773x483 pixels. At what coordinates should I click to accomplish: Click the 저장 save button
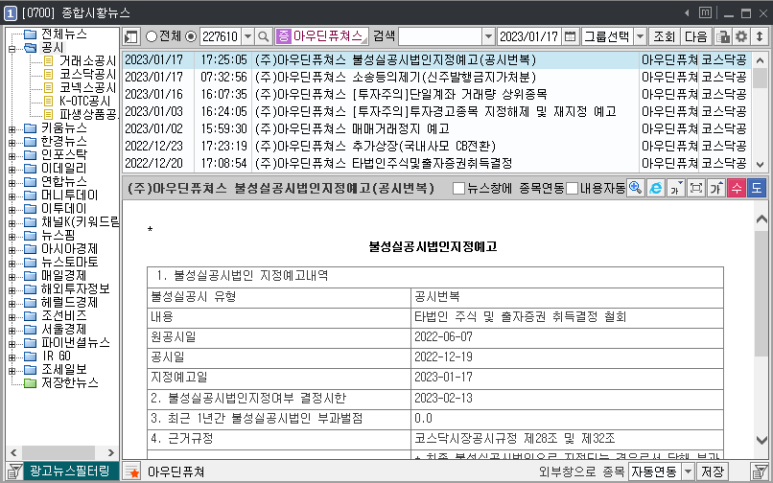coord(712,472)
